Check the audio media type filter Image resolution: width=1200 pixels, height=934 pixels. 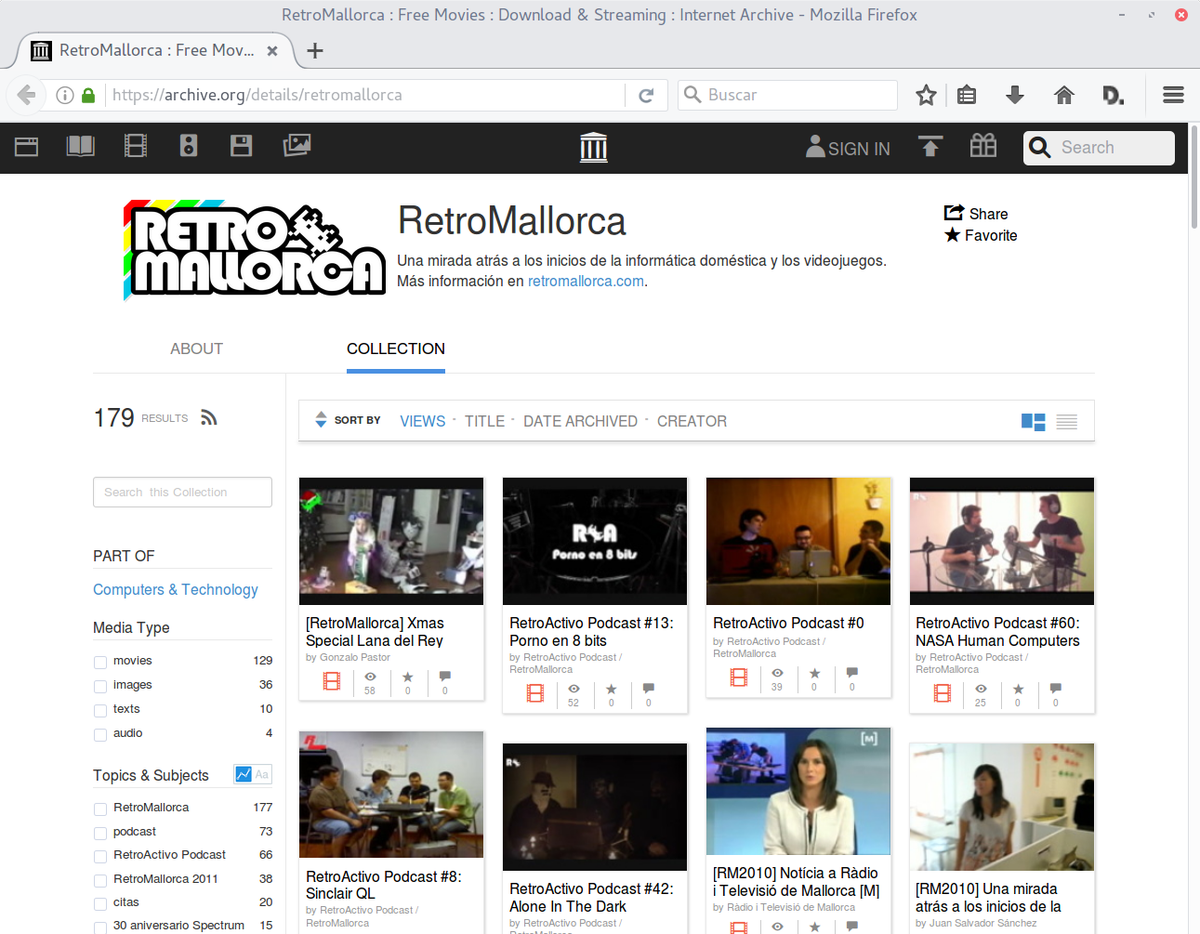(x=100, y=735)
